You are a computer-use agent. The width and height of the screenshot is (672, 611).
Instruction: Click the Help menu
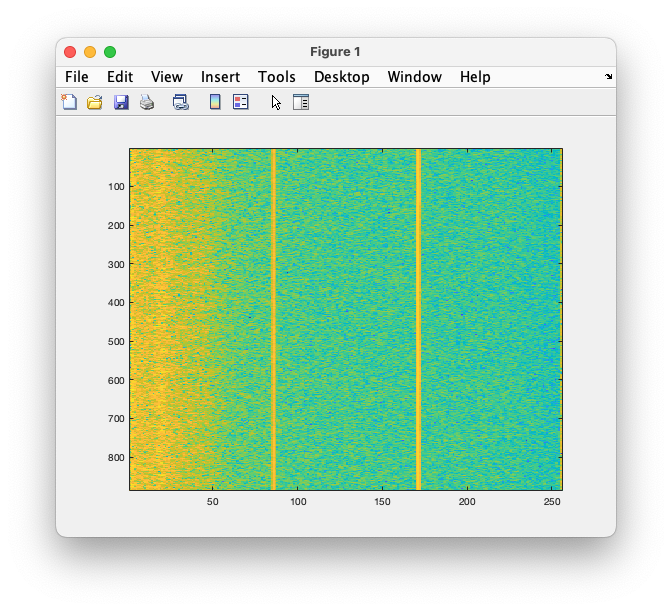coord(475,77)
